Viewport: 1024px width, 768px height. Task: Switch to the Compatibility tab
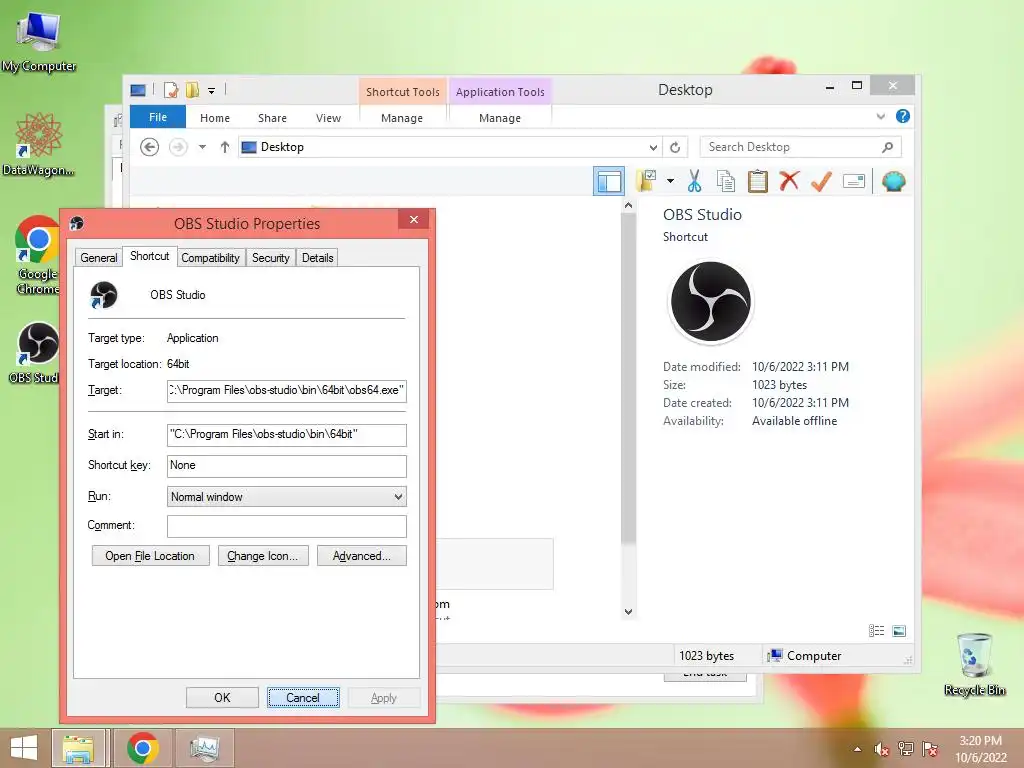click(x=210, y=258)
